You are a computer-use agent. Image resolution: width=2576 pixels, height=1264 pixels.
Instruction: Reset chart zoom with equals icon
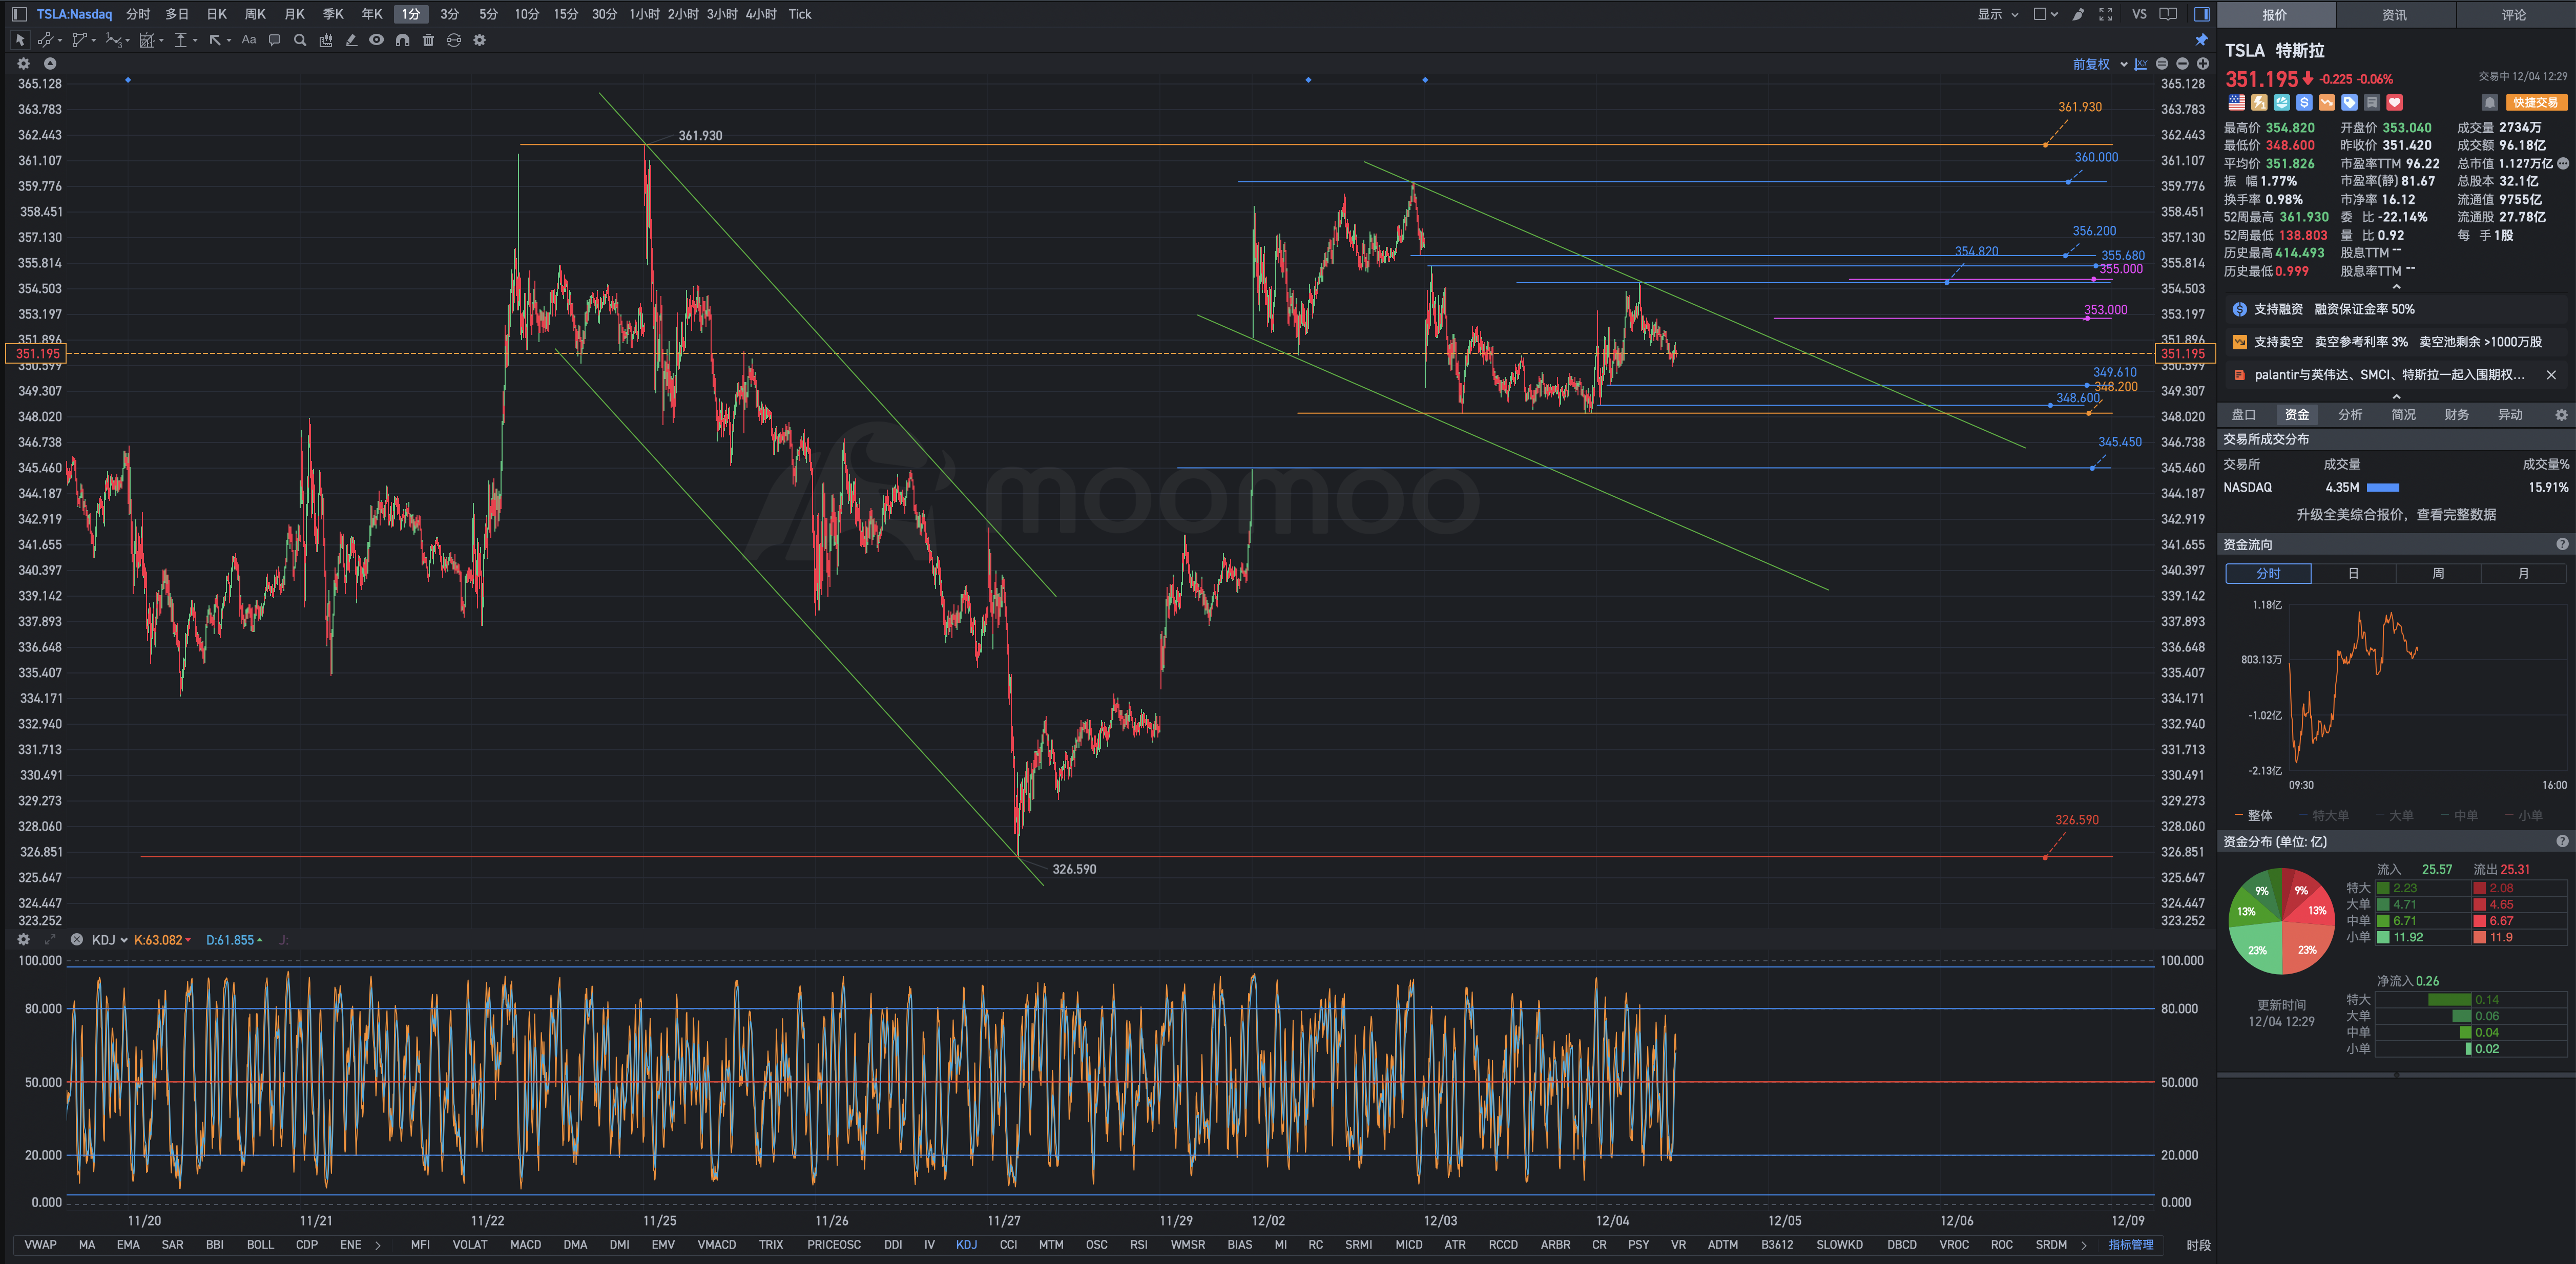[x=2162, y=64]
